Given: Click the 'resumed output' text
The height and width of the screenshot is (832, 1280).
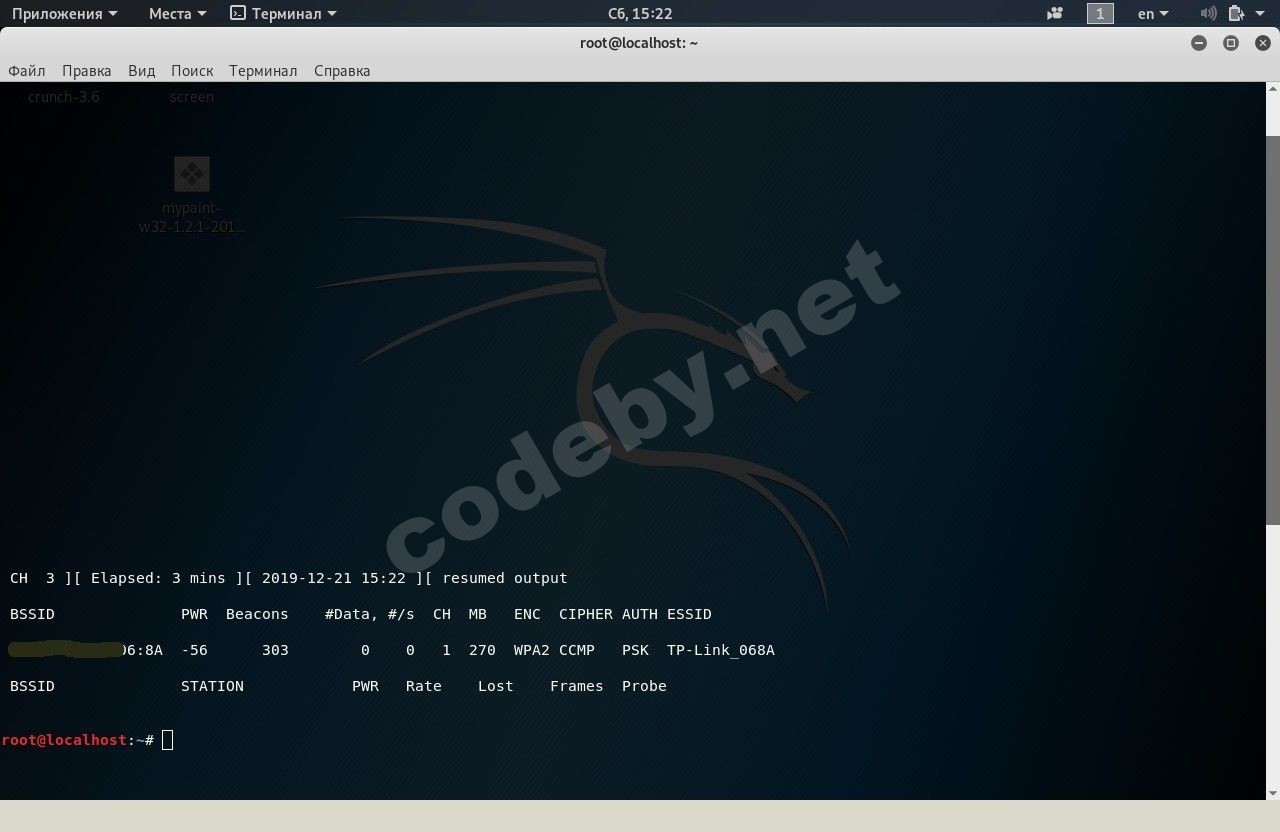Looking at the screenshot, I should [x=505, y=578].
